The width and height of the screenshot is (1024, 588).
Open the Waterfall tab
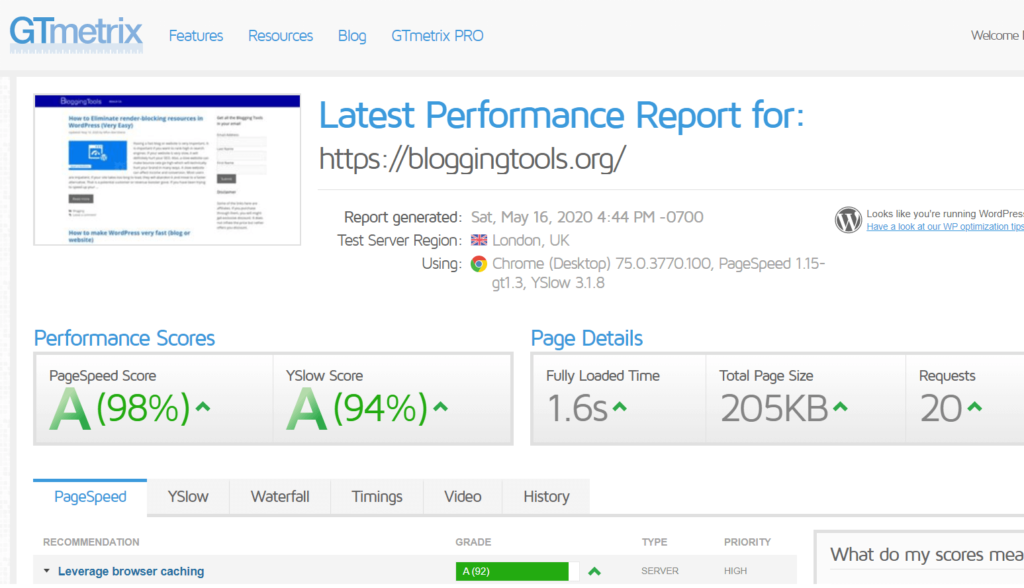(280, 497)
